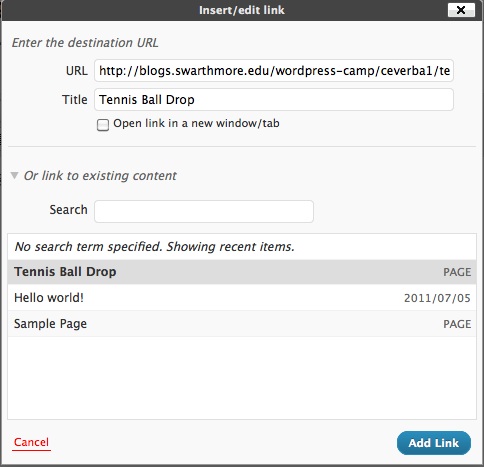This screenshot has height=467, width=484.
Task: Select Tennis Ball Drop from recent items
Action: [x=242, y=272]
